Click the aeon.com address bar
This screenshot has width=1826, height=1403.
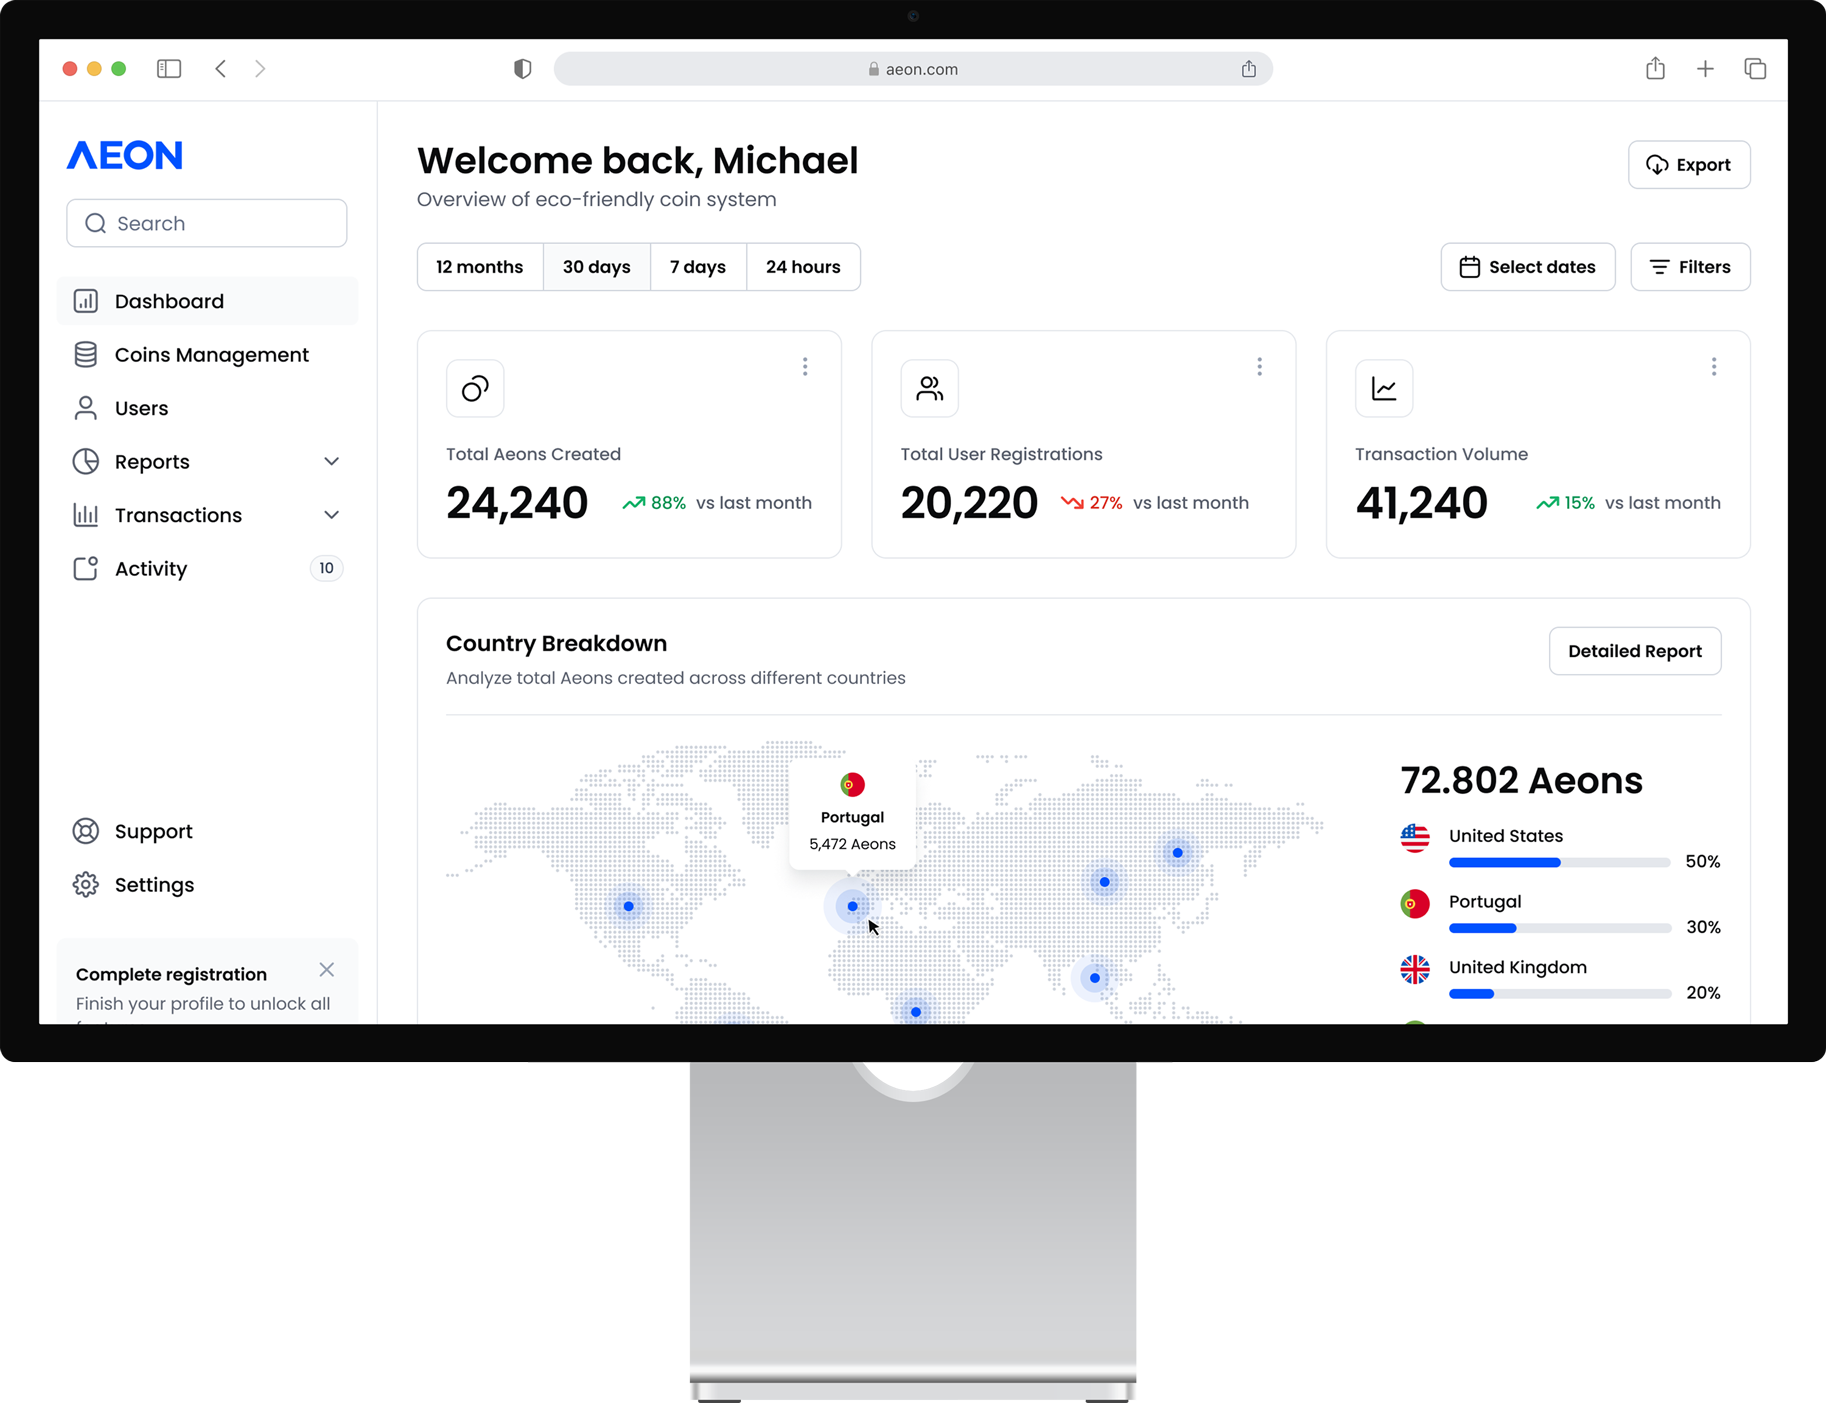(913, 69)
